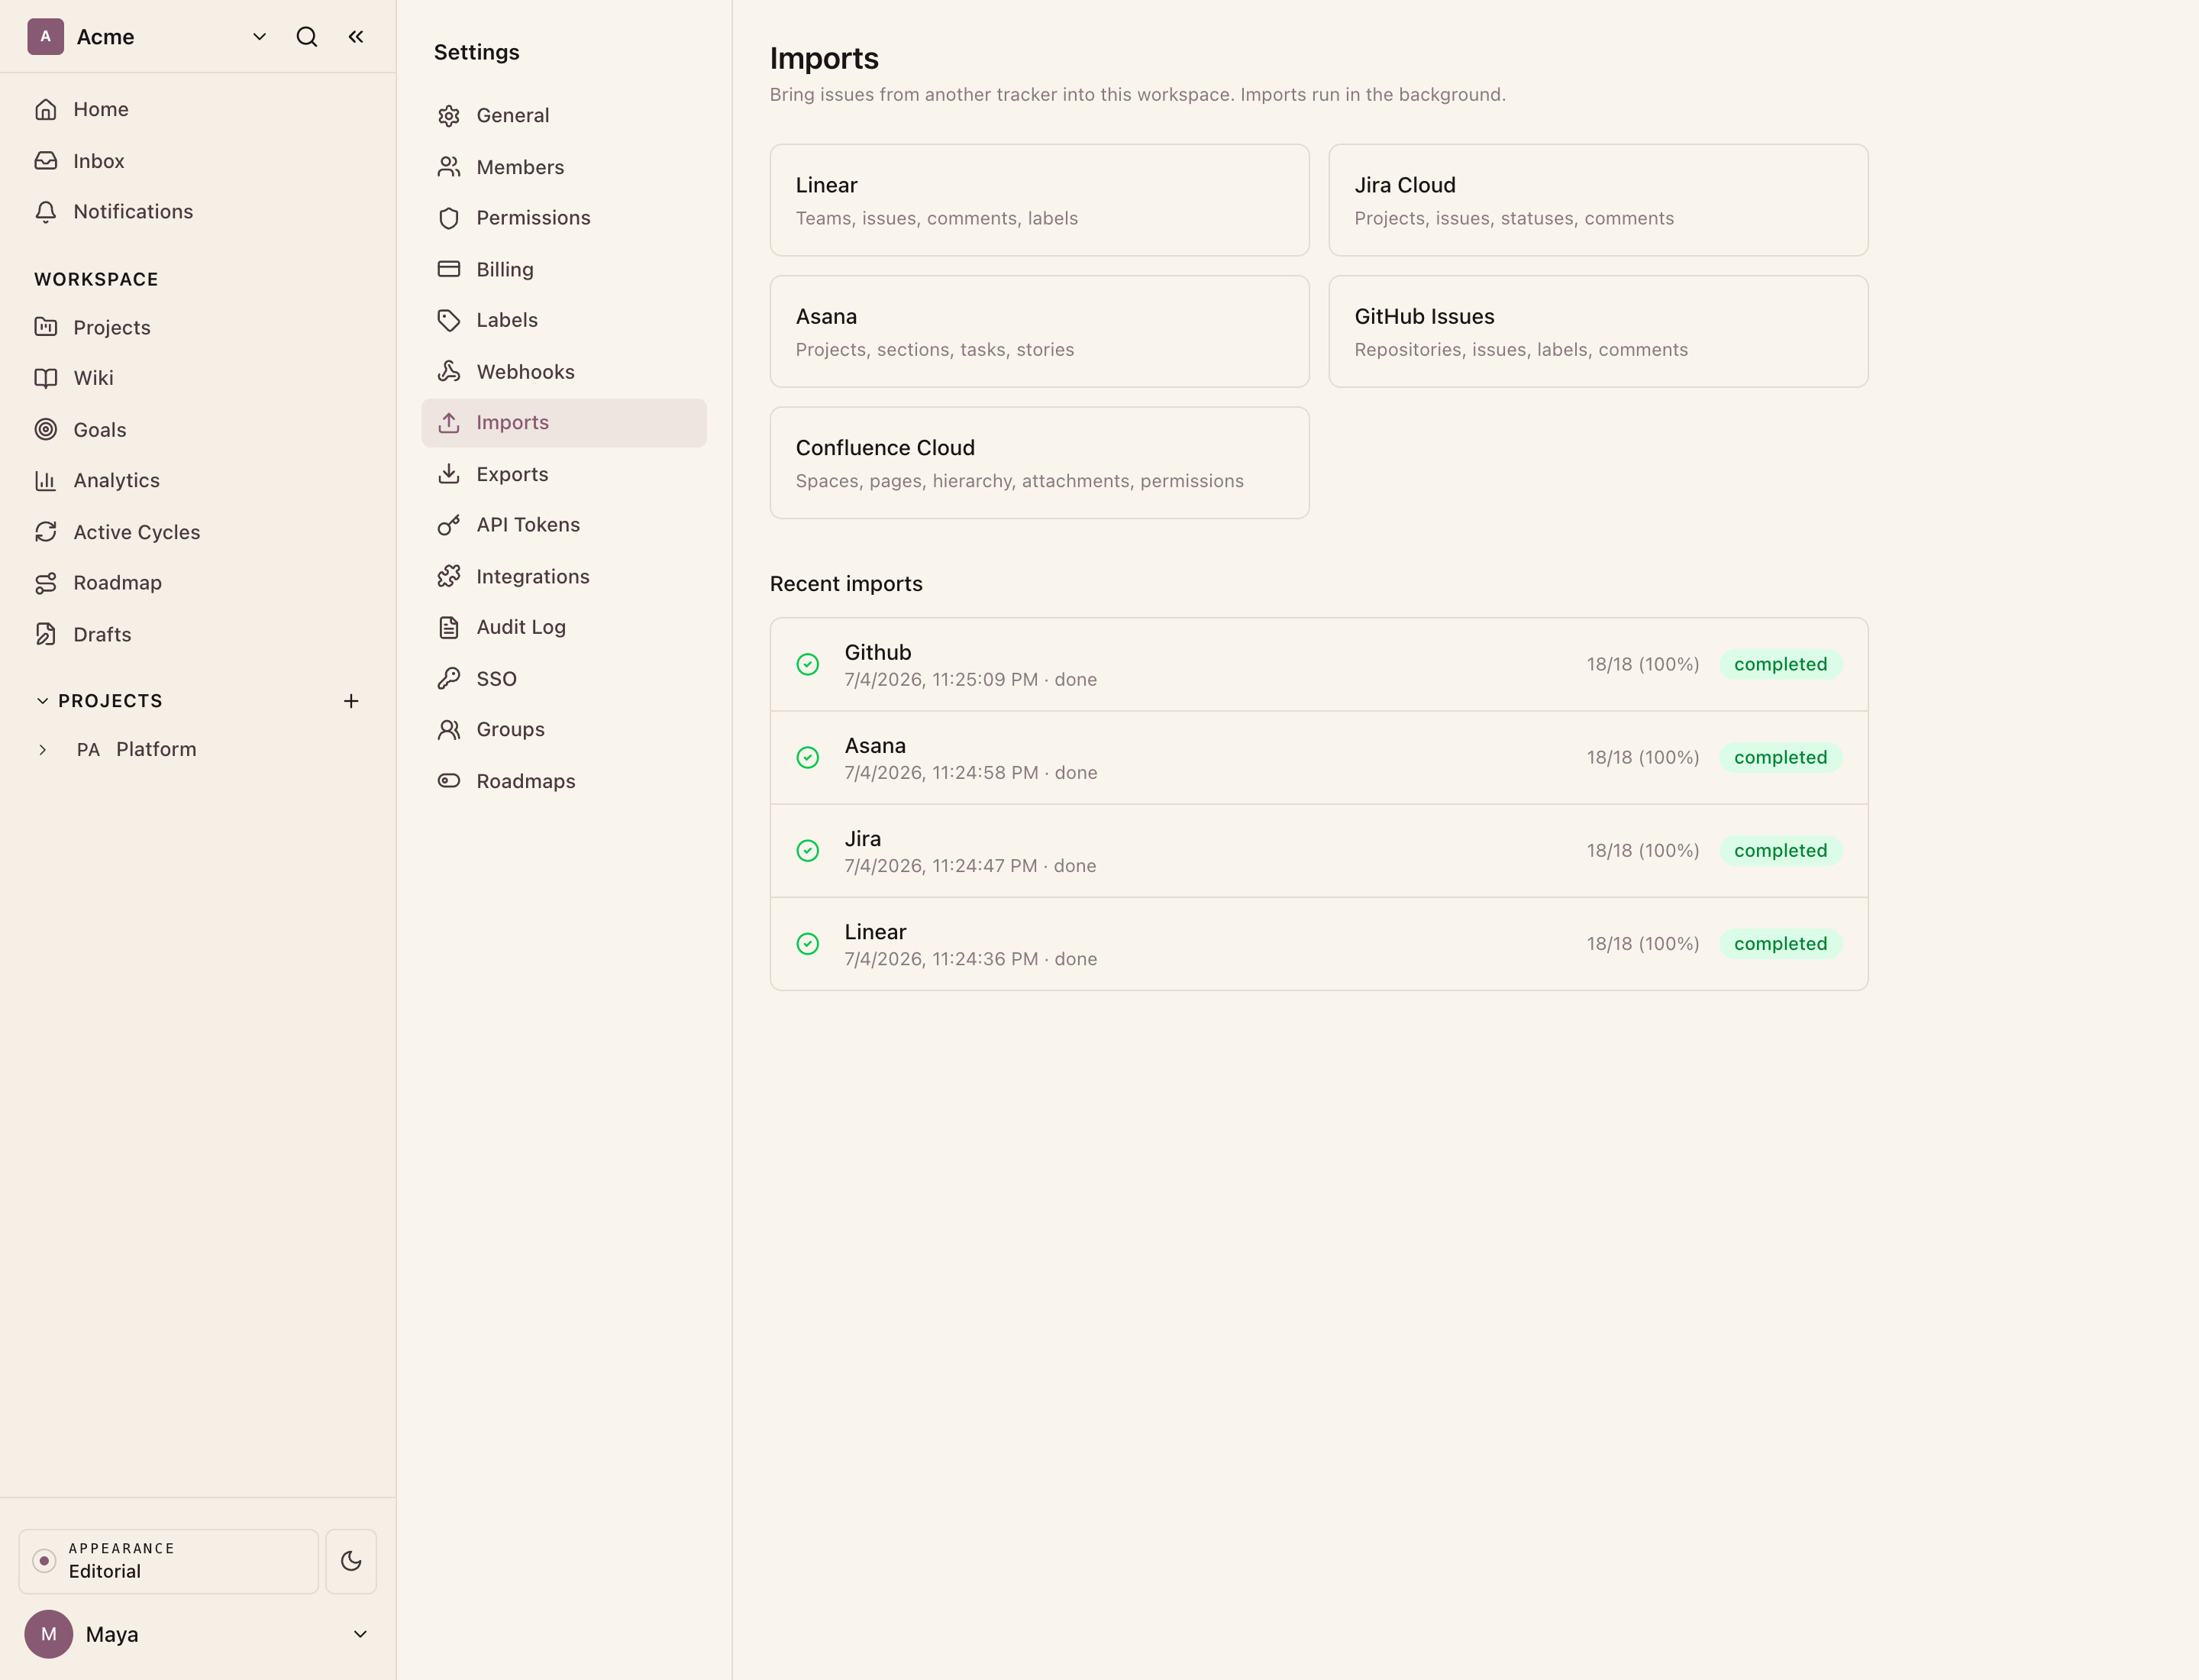Expand the Maya user menu chevron
This screenshot has height=1680, width=2199.
360,1634
